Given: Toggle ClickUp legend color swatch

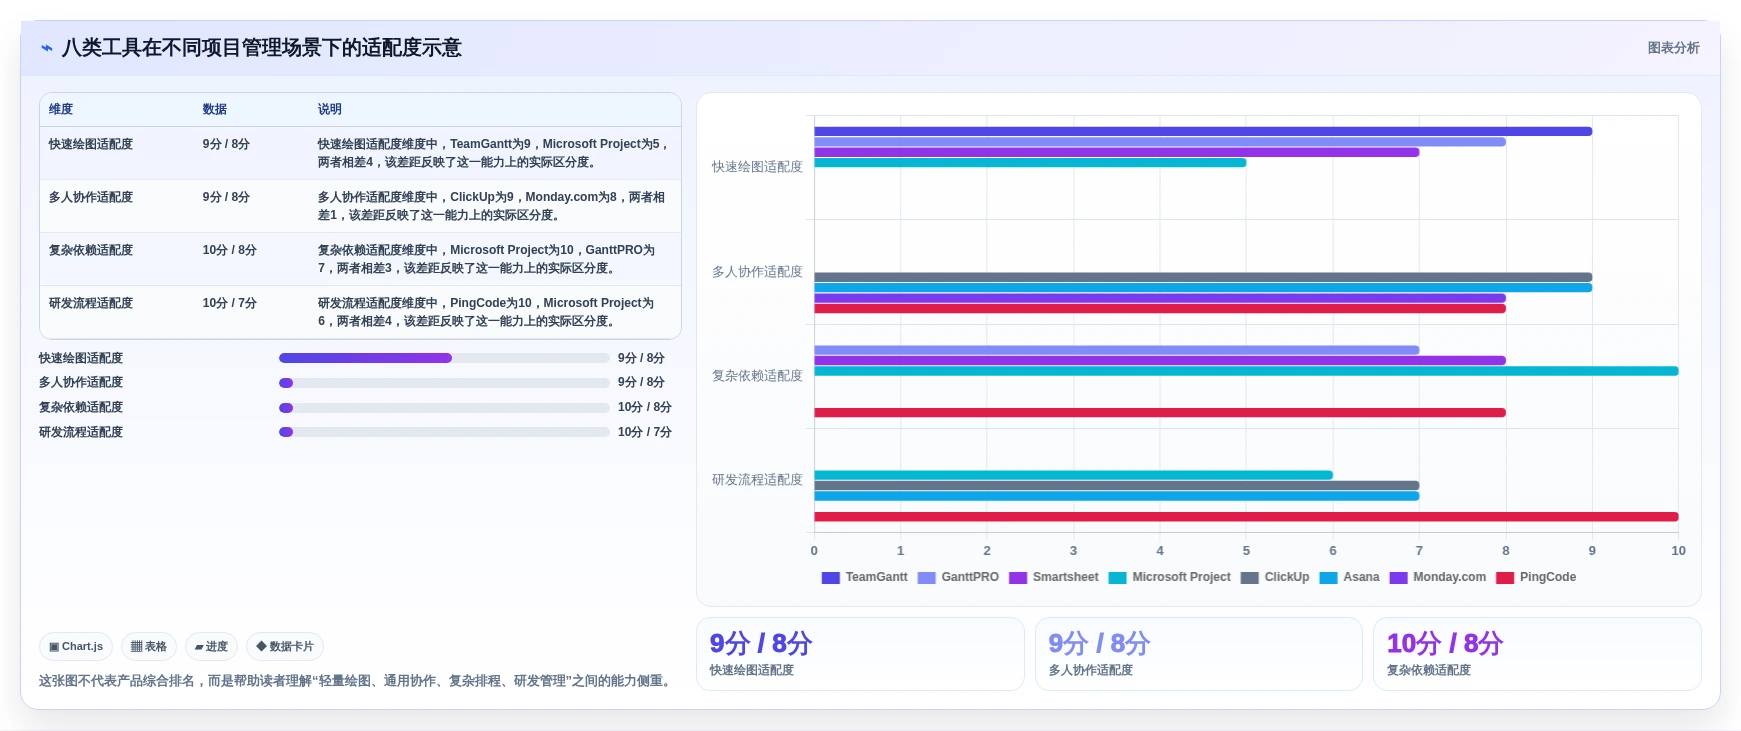Looking at the screenshot, I should coord(1250,578).
